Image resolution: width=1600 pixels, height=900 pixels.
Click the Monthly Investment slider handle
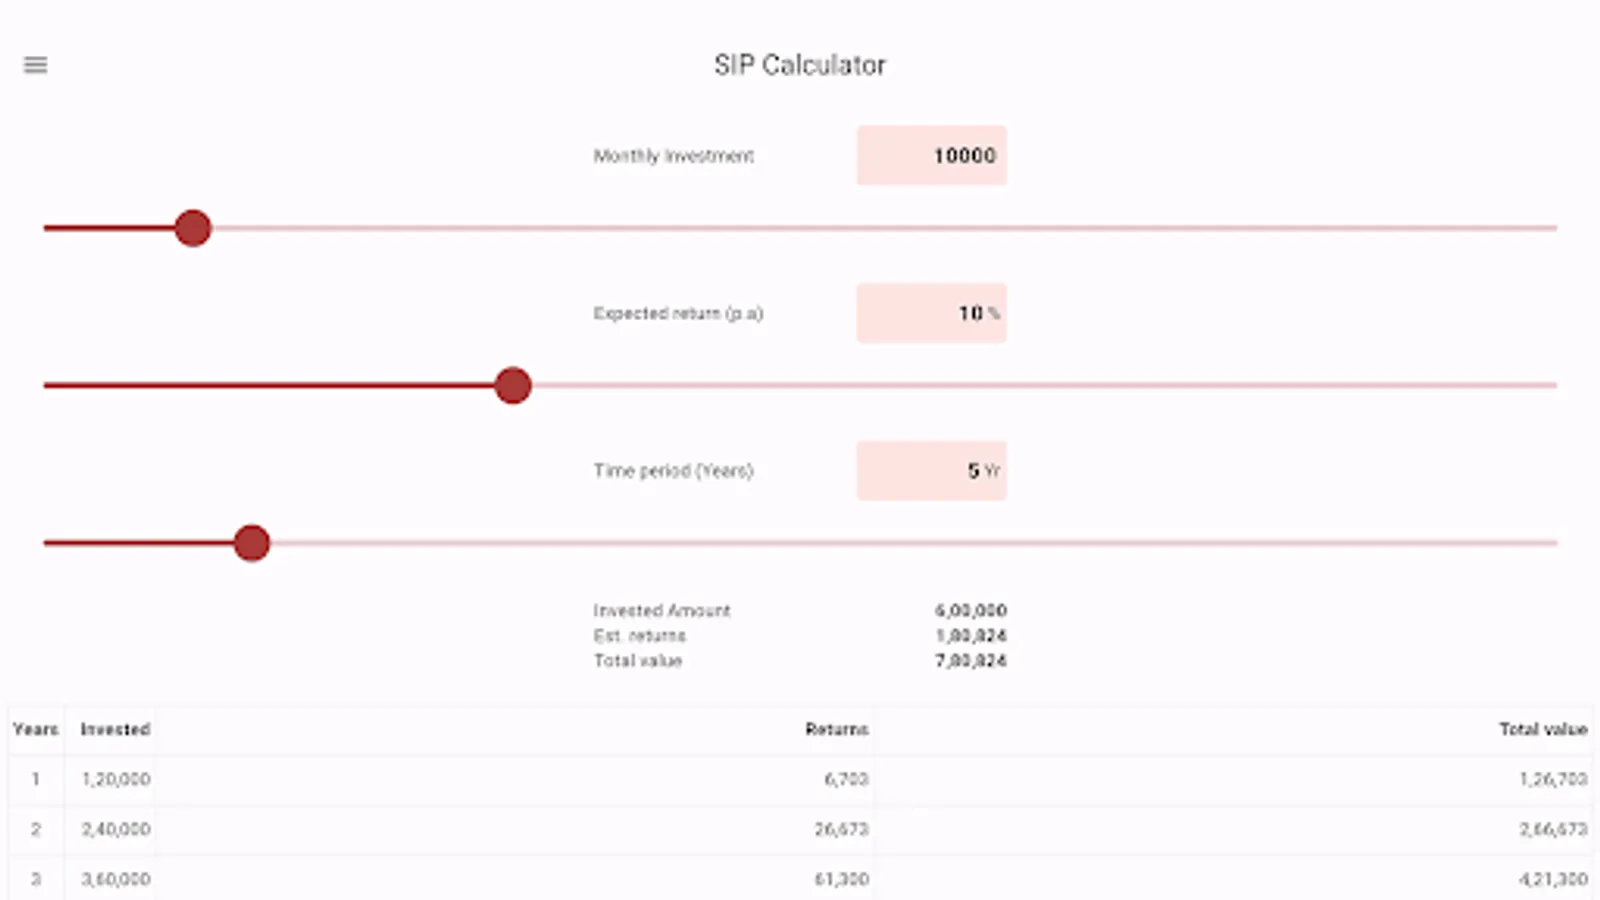click(x=193, y=228)
